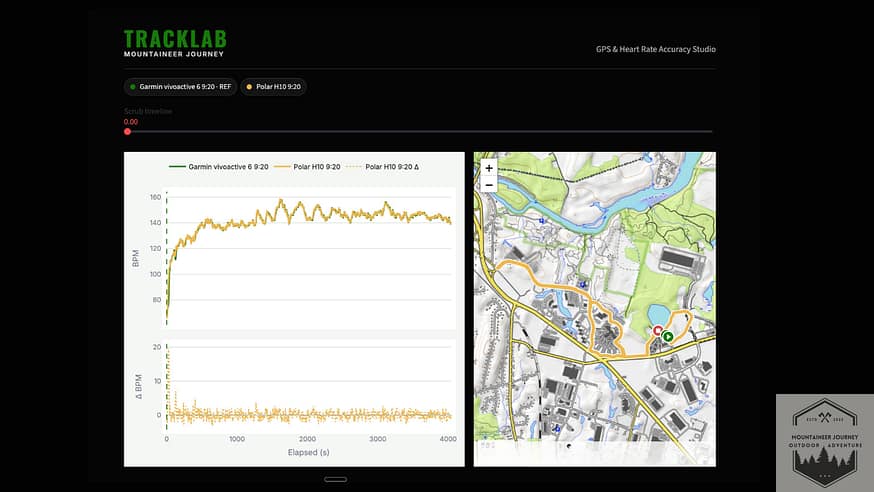874x492 pixels.
Task: Click the green start marker on map
Action: tap(668, 337)
